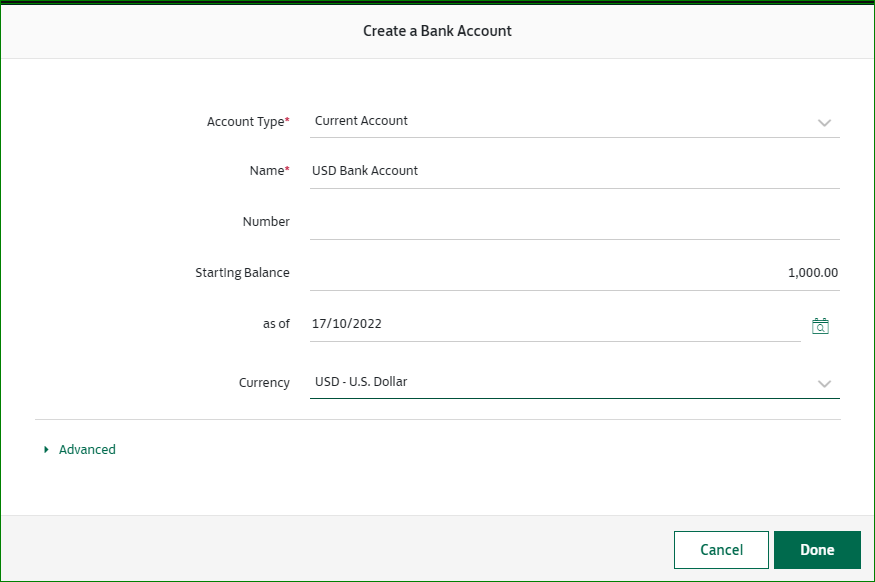
Task: Click the Currency label
Action: point(264,383)
